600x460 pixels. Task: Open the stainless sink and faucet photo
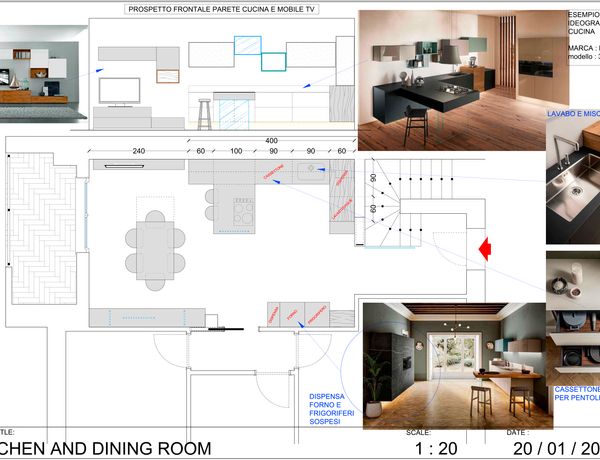[572, 181]
